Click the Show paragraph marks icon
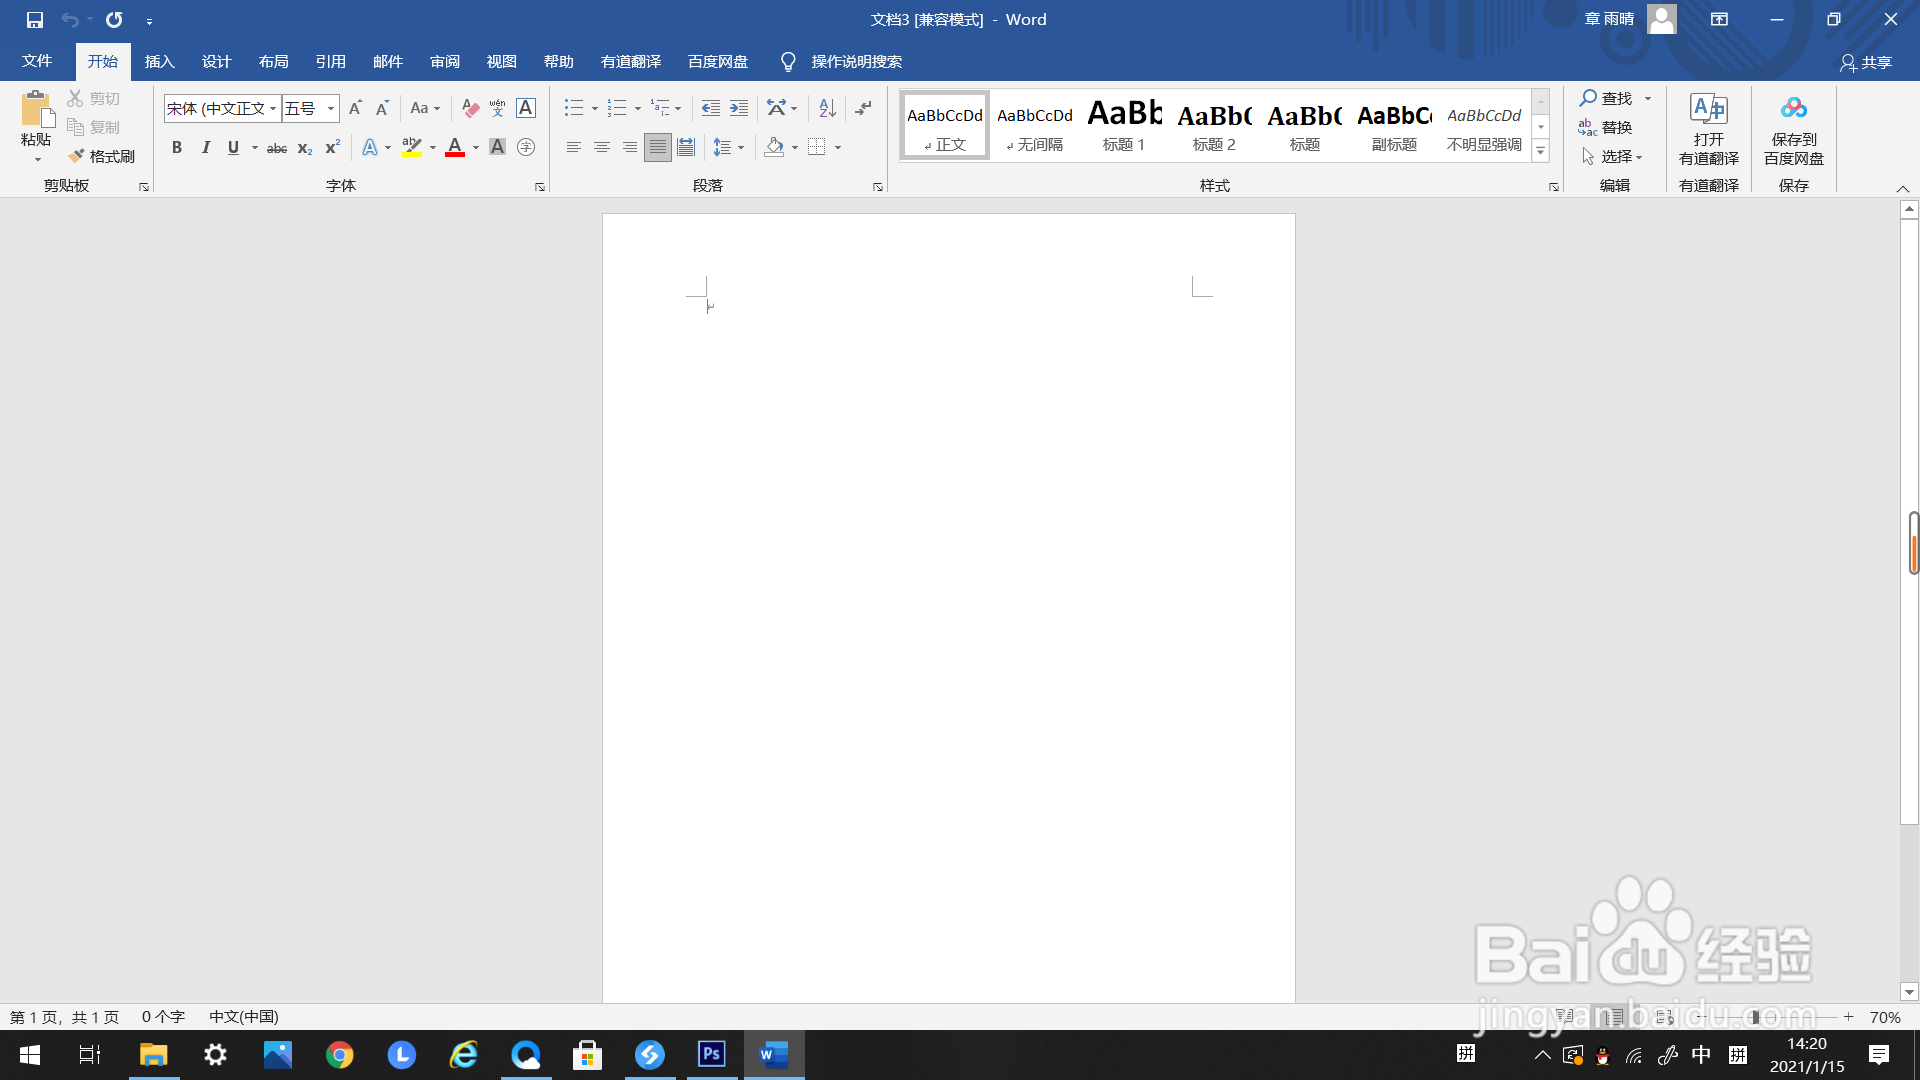This screenshot has width=1920, height=1080. [x=864, y=108]
